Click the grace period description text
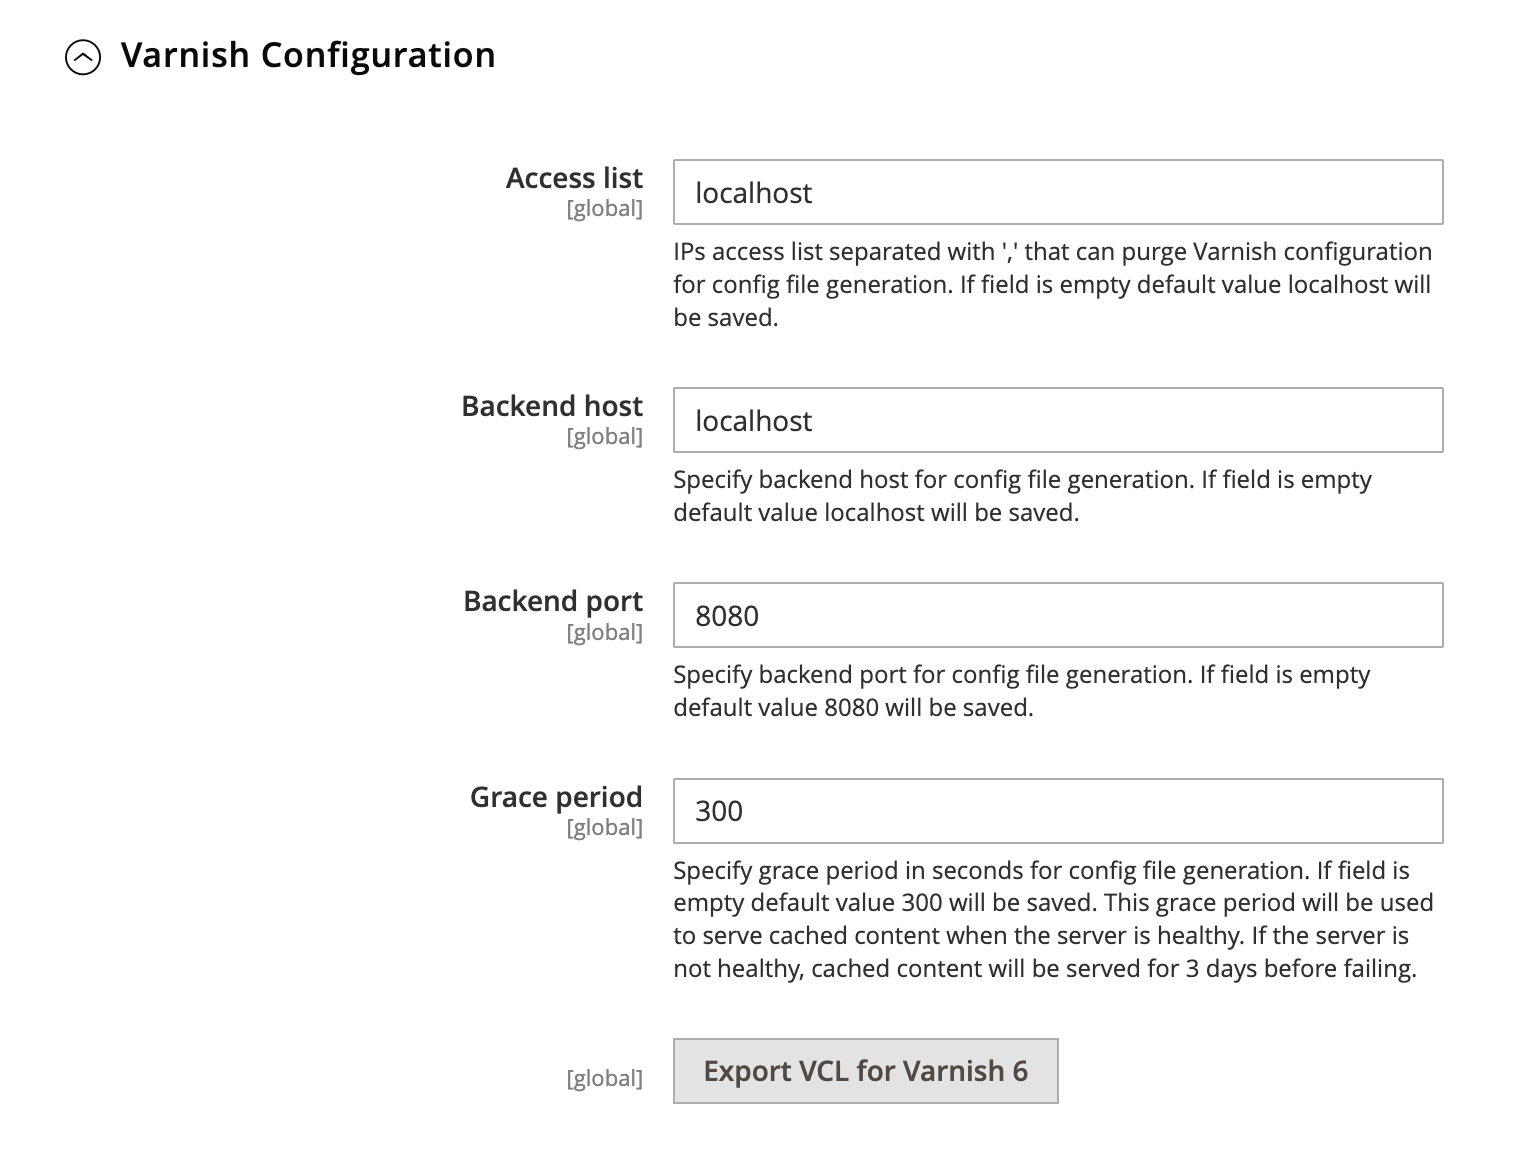This screenshot has height=1152, width=1540. [1053, 919]
